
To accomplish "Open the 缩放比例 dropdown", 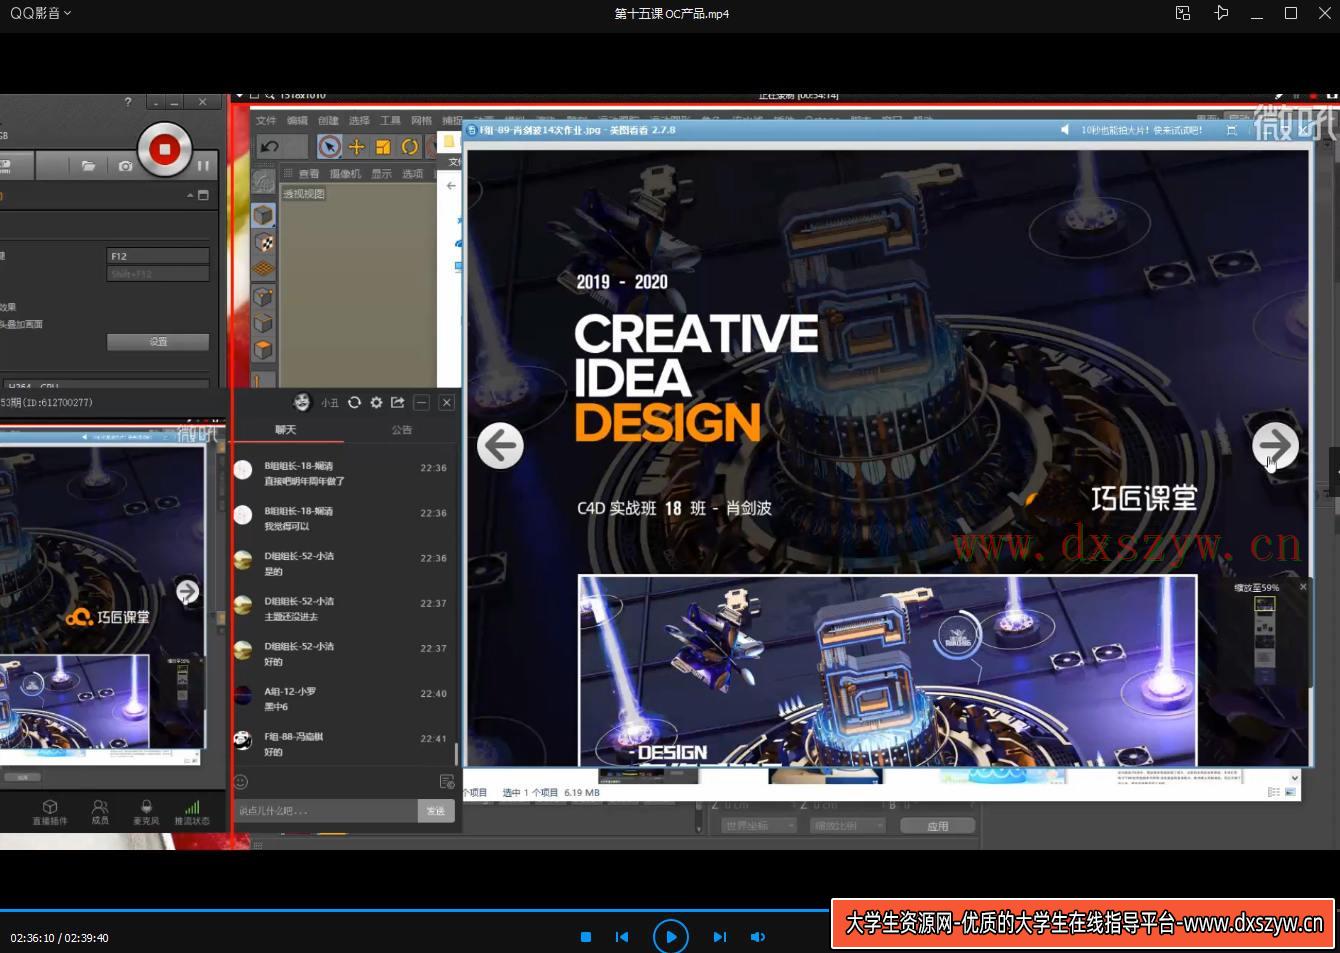I will click(x=848, y=826).
